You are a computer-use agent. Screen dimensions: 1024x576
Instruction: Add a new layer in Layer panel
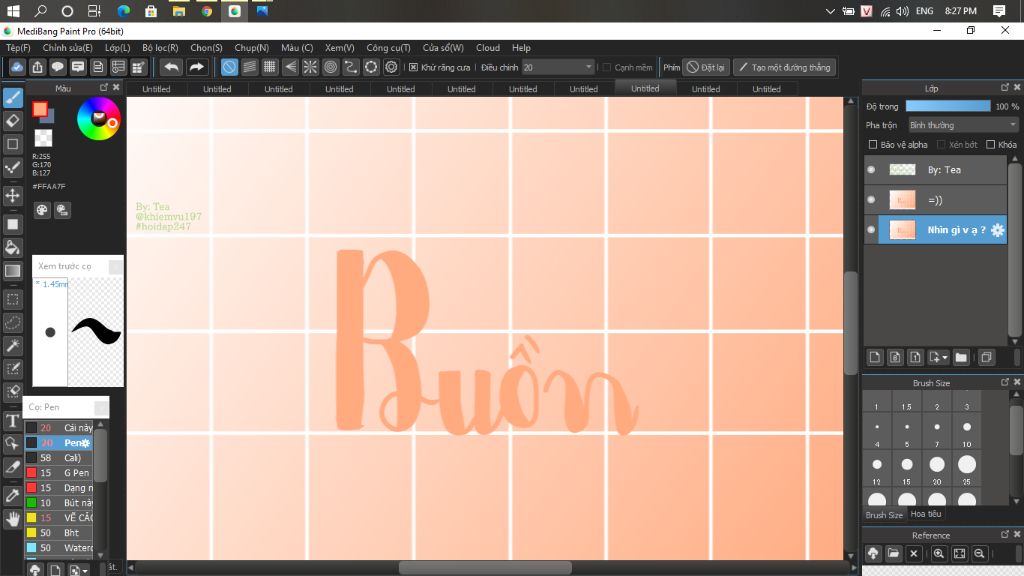point(875,357)
